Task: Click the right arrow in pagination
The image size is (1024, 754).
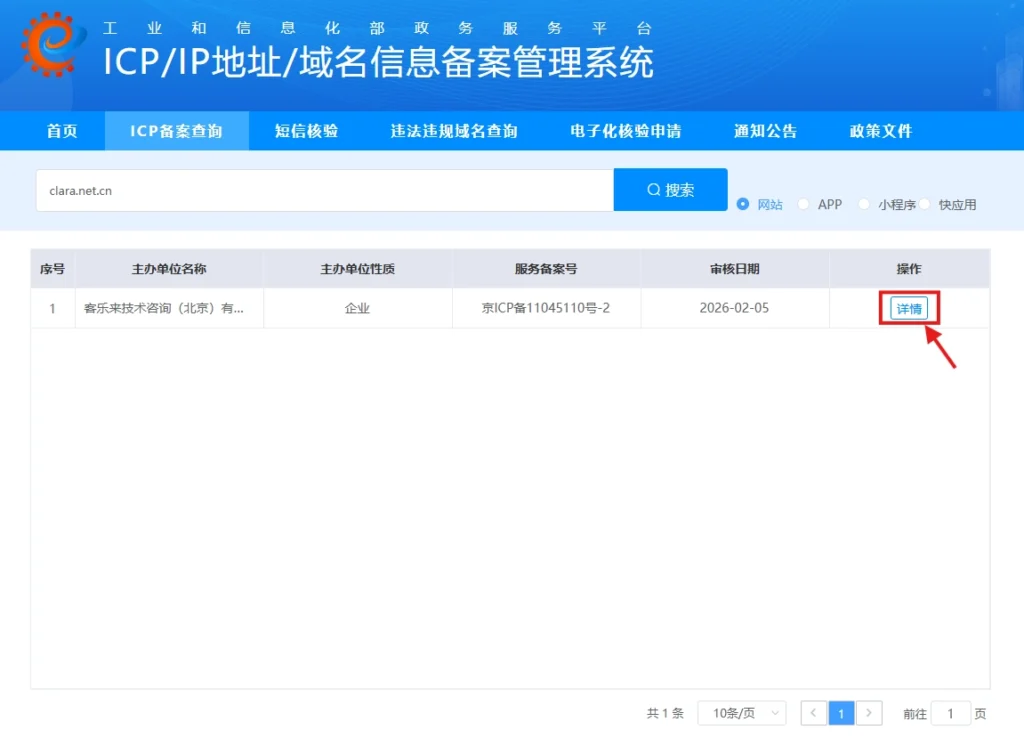Action: pos(870,713)
